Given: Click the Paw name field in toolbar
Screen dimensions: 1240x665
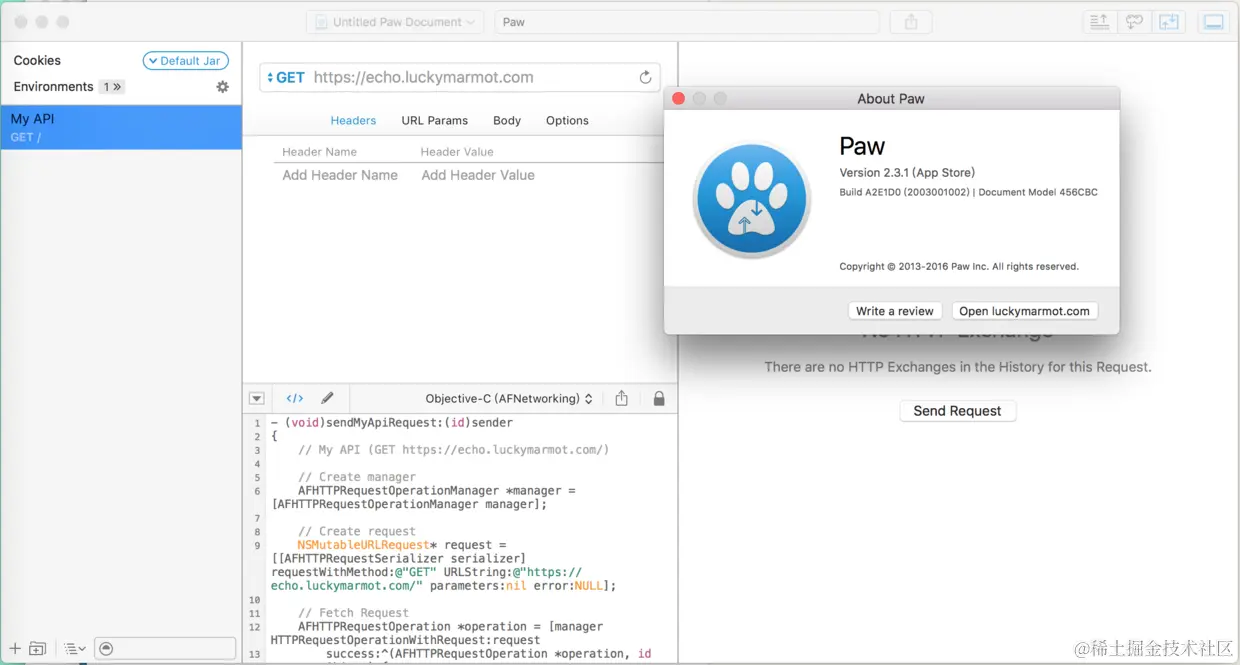Looking at the screenshot, I should coord(687,22).
